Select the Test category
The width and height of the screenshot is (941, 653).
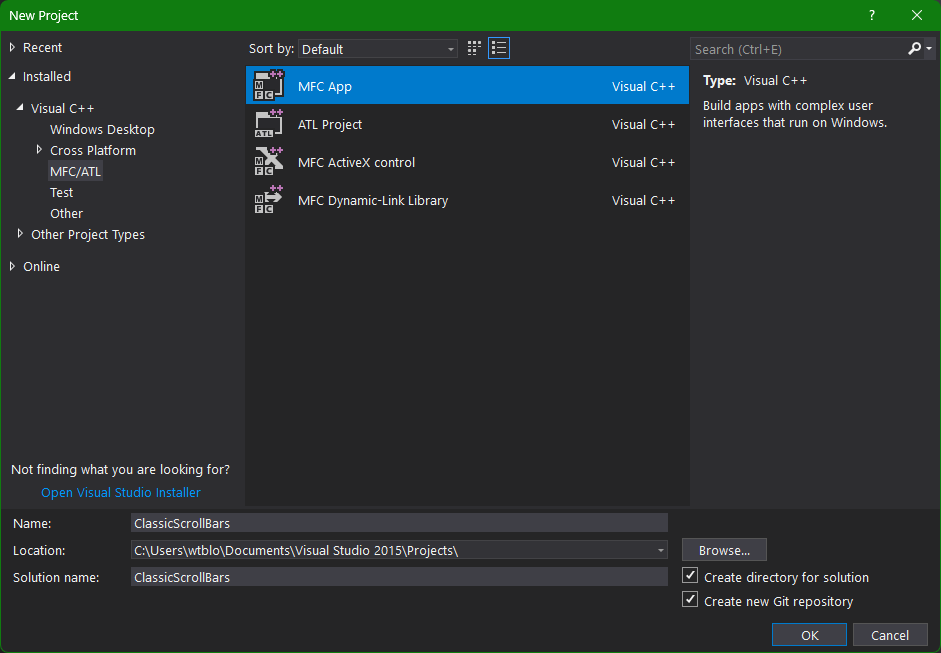(x=61, y=193)
